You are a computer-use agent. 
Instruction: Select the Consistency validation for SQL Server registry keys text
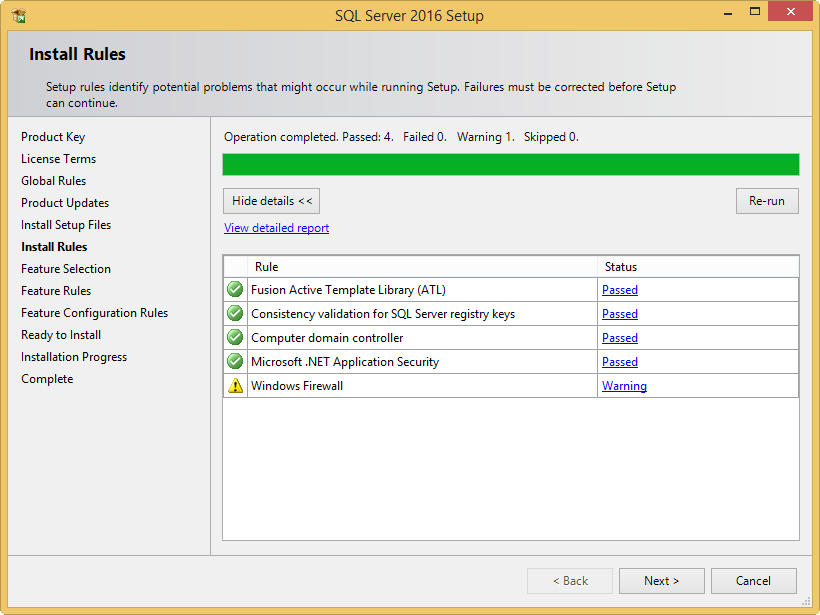[383, 314]
